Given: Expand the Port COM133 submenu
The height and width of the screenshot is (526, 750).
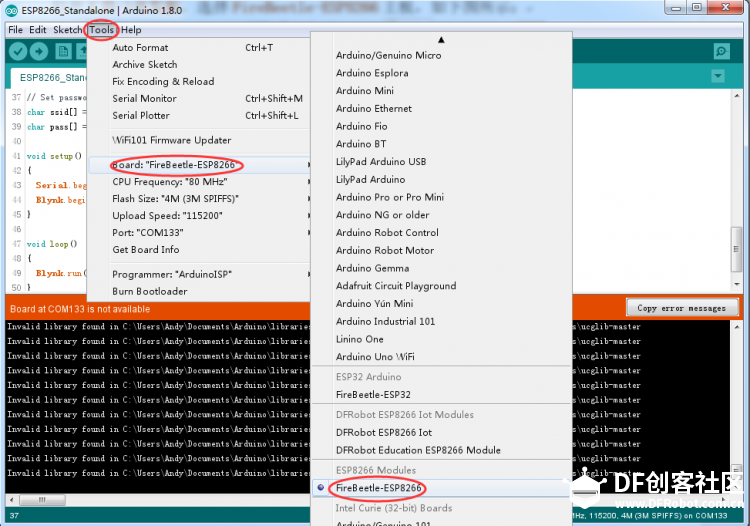Looking at the screenshot, I should (x=199, y=233).
